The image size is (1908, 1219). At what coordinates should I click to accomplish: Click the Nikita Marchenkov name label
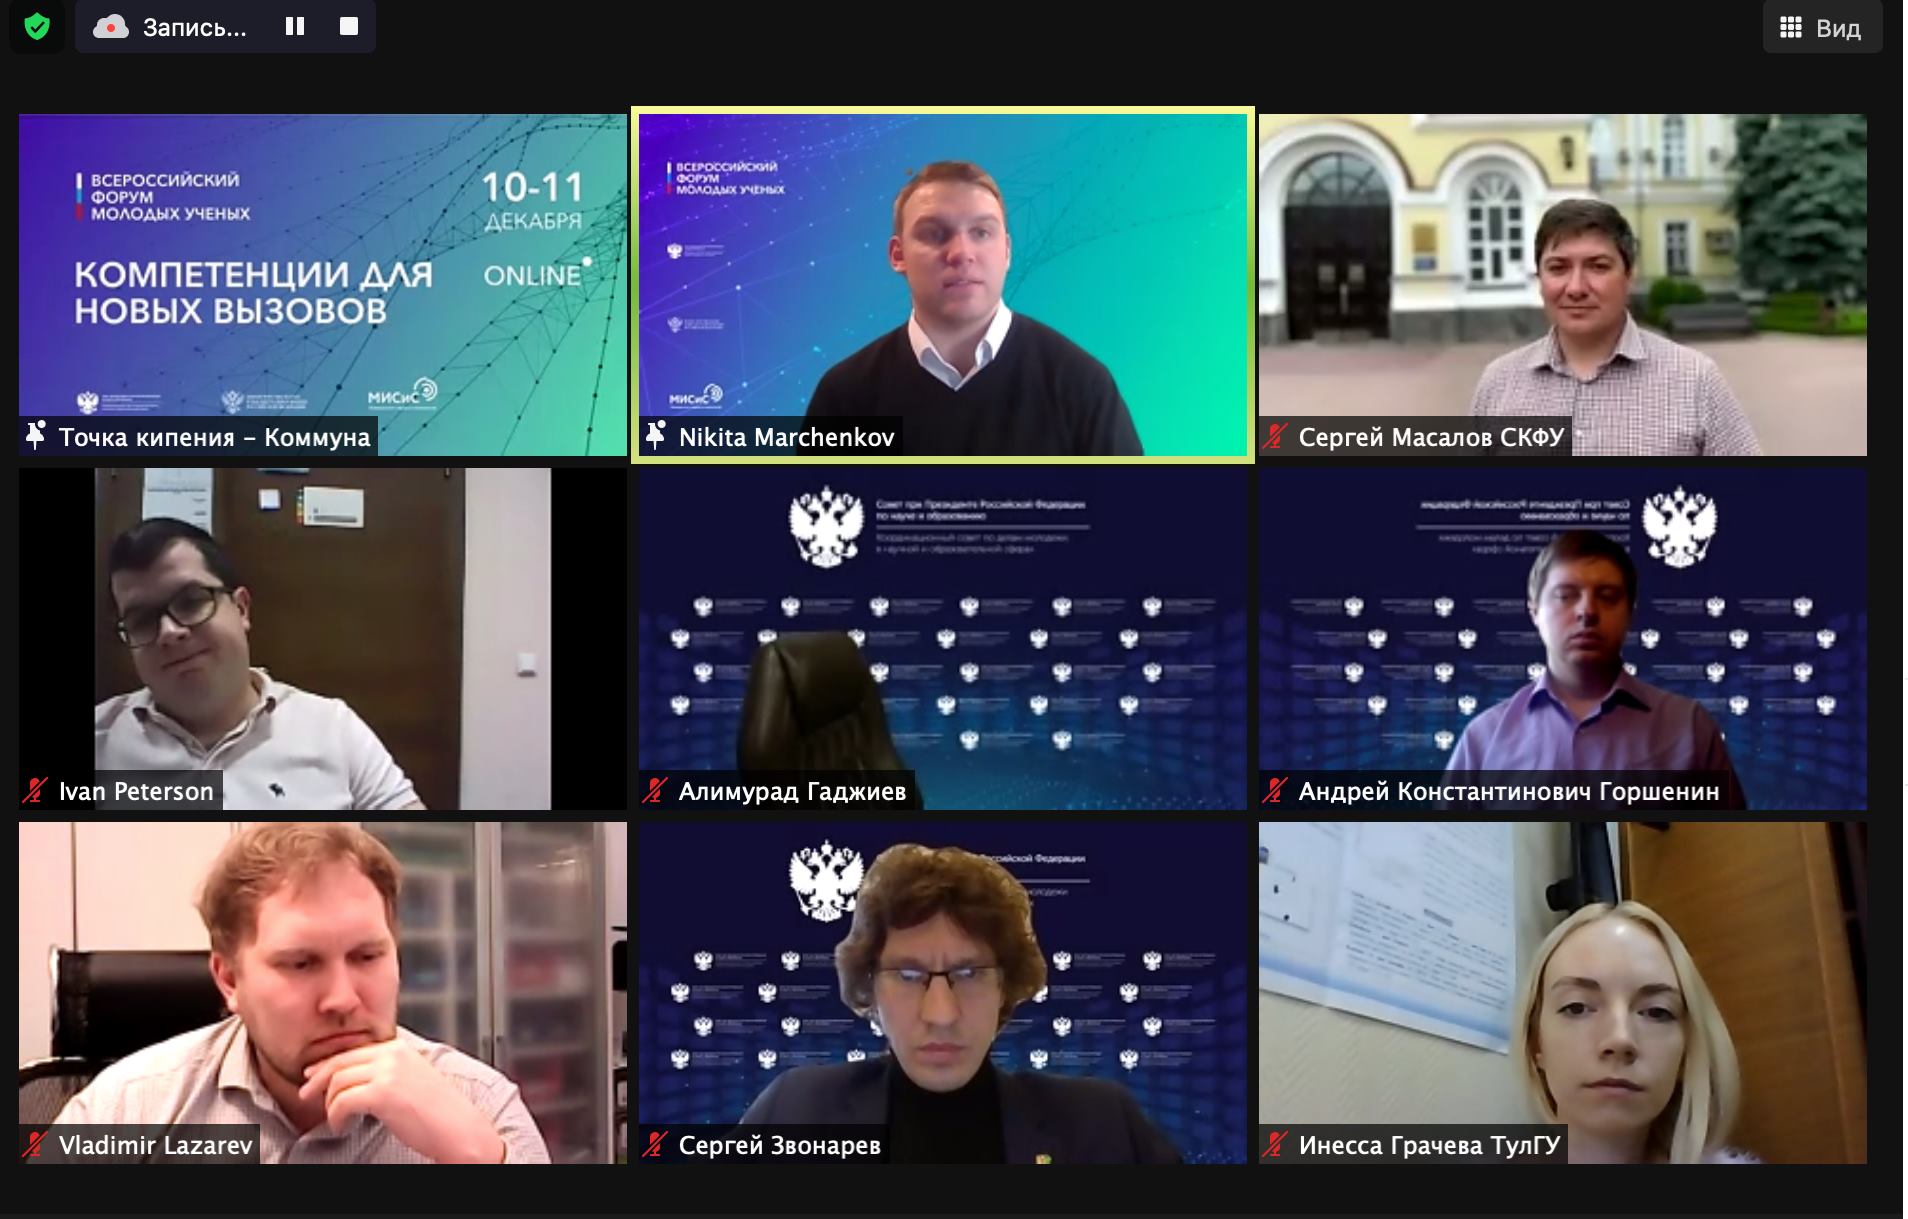(786, 437)
